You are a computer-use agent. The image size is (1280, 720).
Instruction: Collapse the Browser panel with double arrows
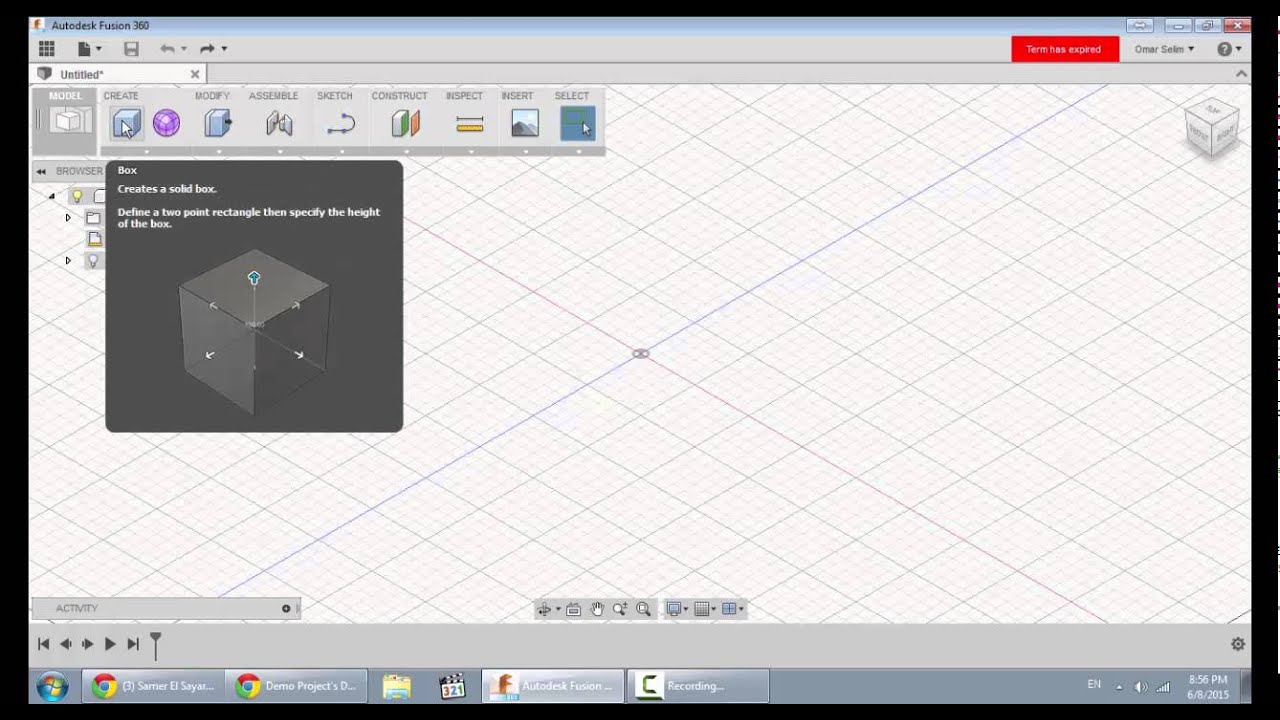click(42, 171)
